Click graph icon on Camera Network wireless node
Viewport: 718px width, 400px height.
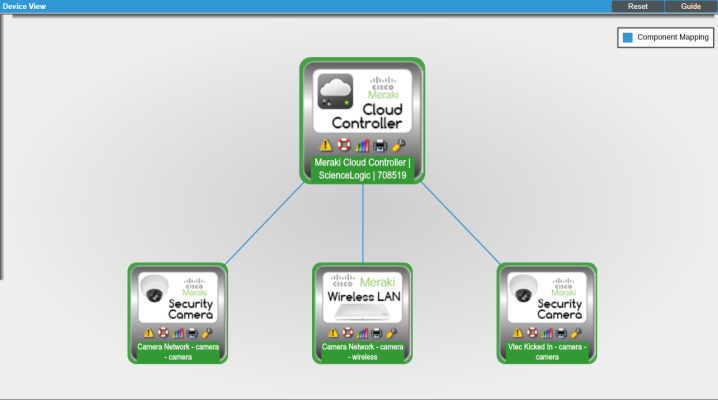(362, 333)
